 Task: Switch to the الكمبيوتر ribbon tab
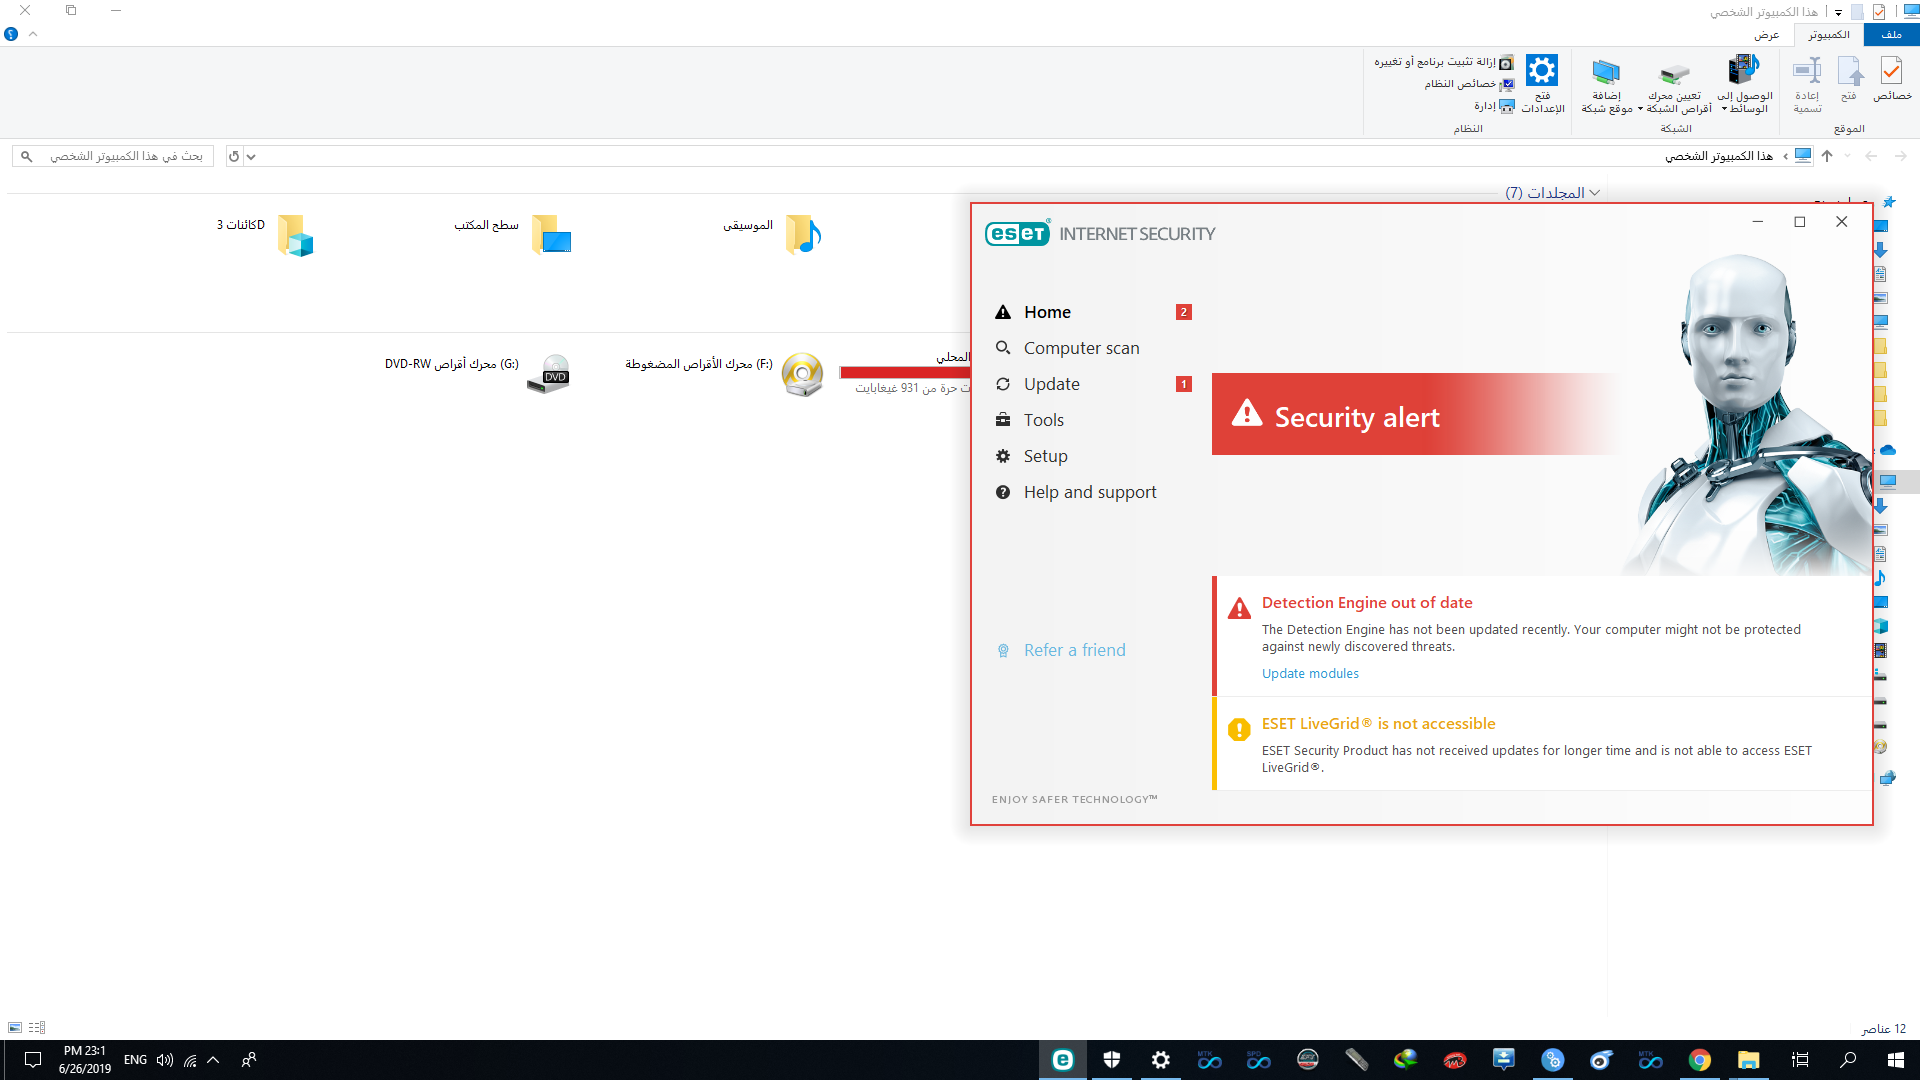(1829, 35)
